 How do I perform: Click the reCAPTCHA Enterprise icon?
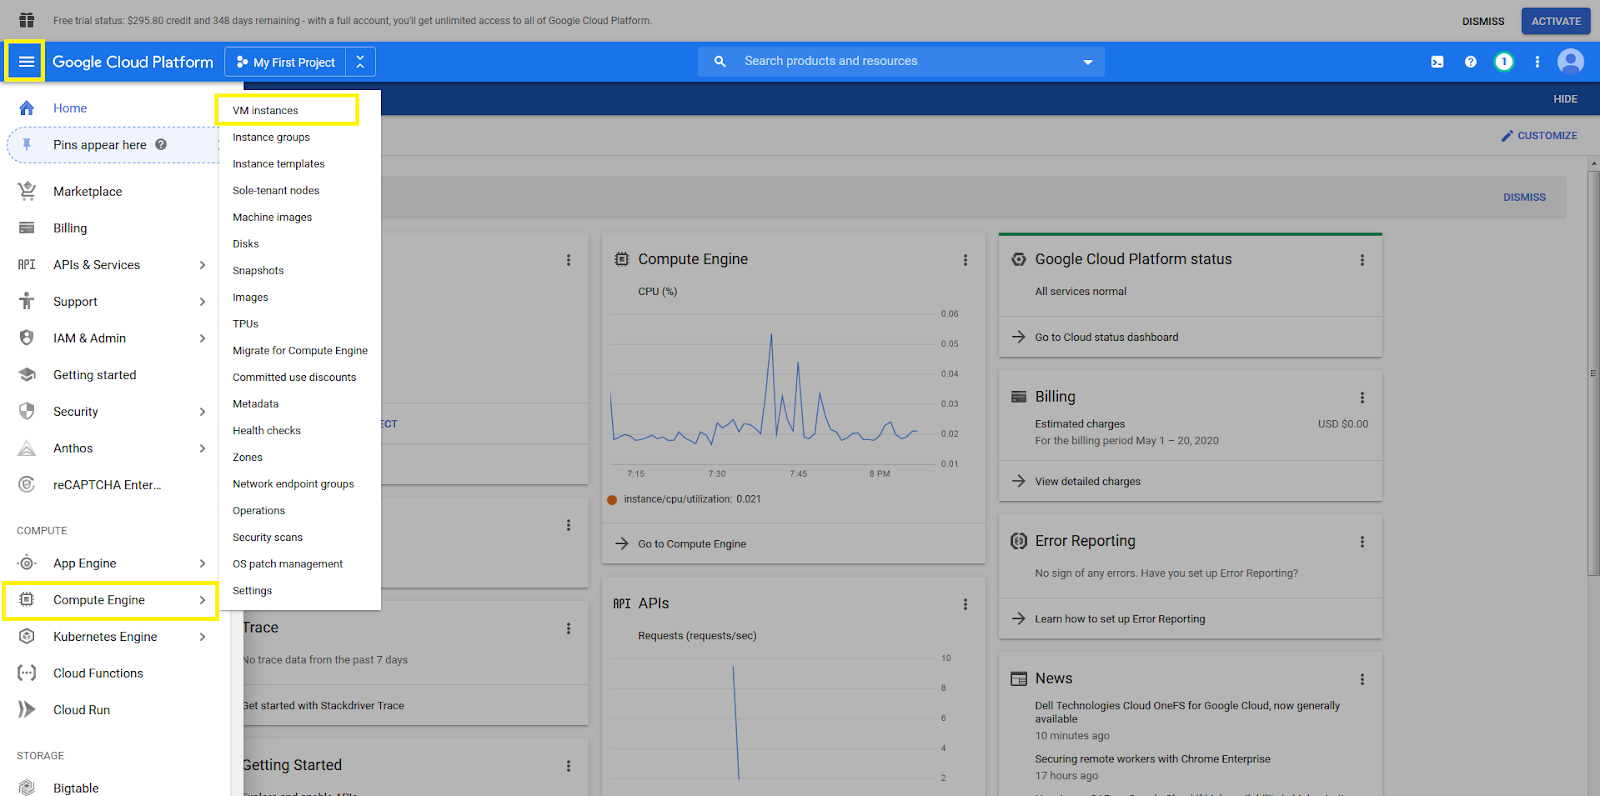click(x=27, y=485)
